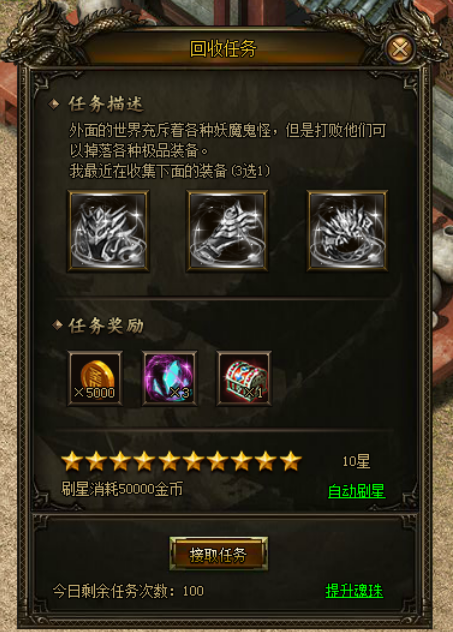Click the 今日剩余任务次数 counter
This screenshot has width=453, height=632.
click(x=128, y=591)
